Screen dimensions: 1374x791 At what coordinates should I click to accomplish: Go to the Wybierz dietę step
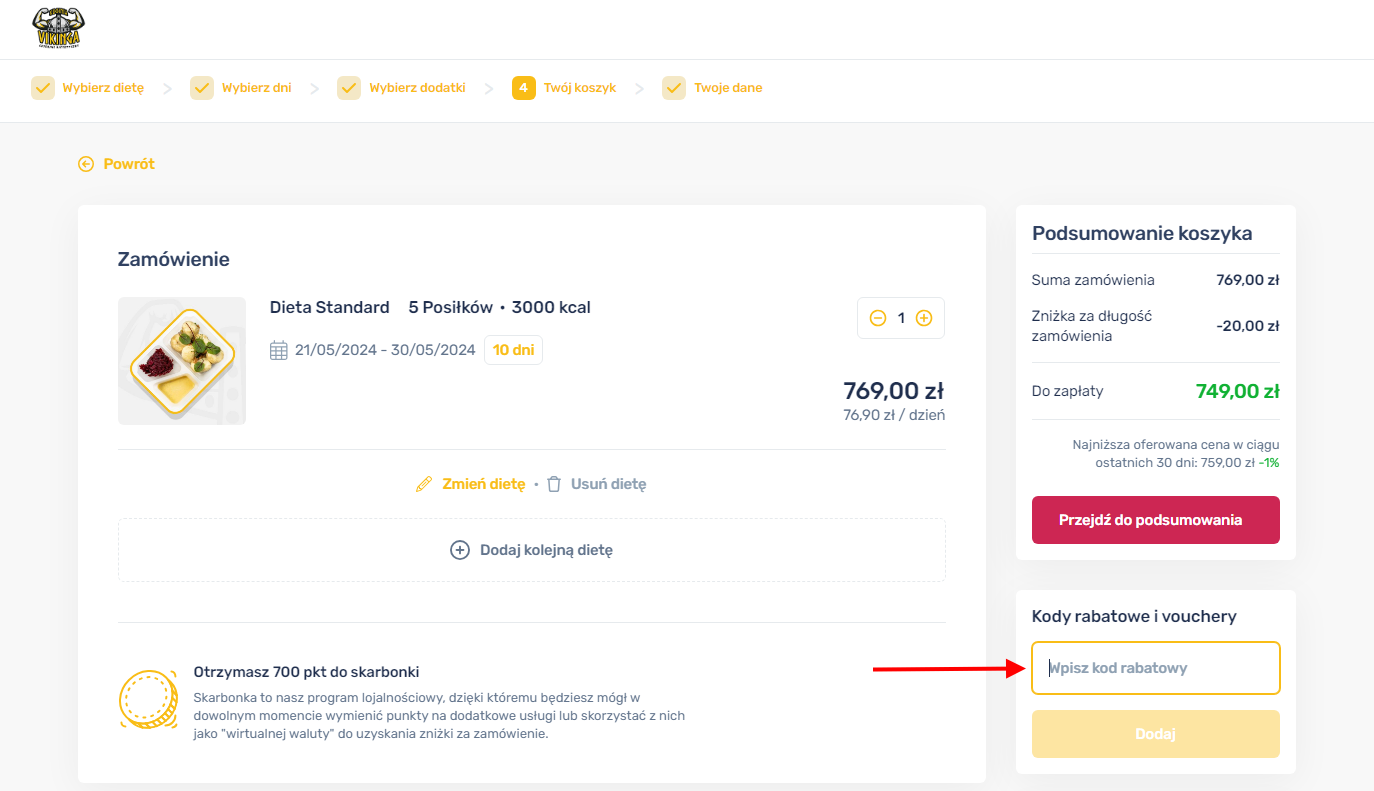point(88,88)
